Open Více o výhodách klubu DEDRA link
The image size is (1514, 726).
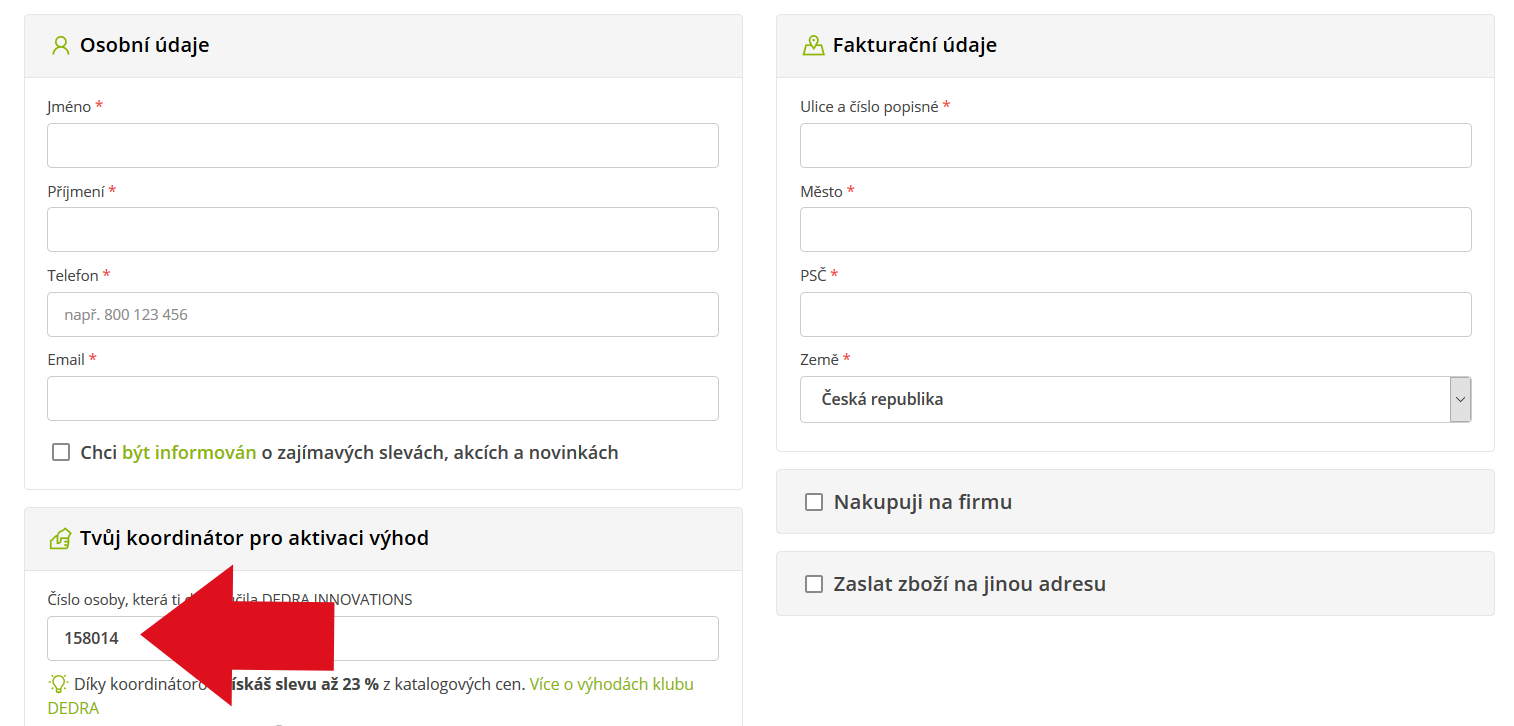pyautogui.click(x=611, y=684)
